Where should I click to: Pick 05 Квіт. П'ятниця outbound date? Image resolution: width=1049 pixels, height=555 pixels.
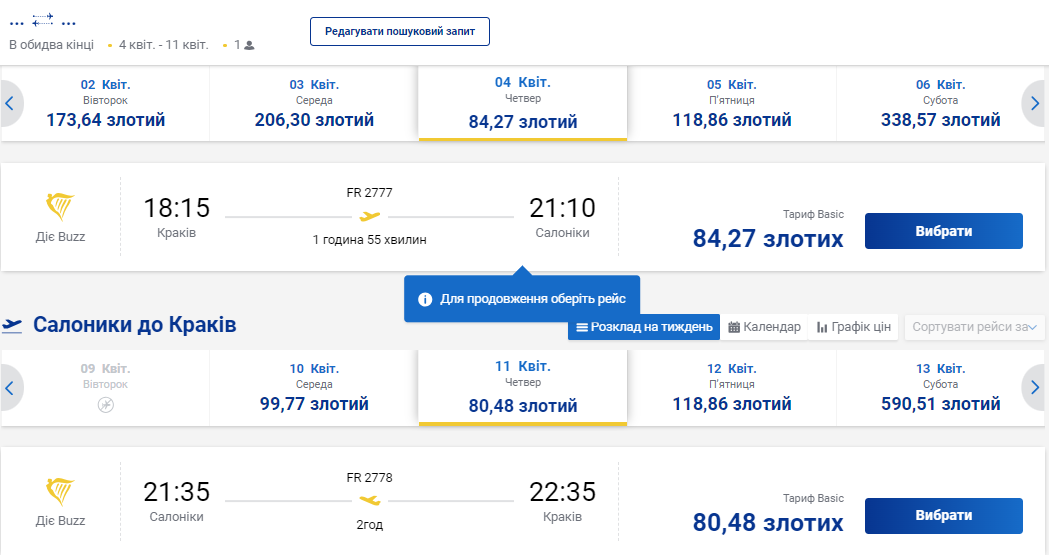coord(731,103)
